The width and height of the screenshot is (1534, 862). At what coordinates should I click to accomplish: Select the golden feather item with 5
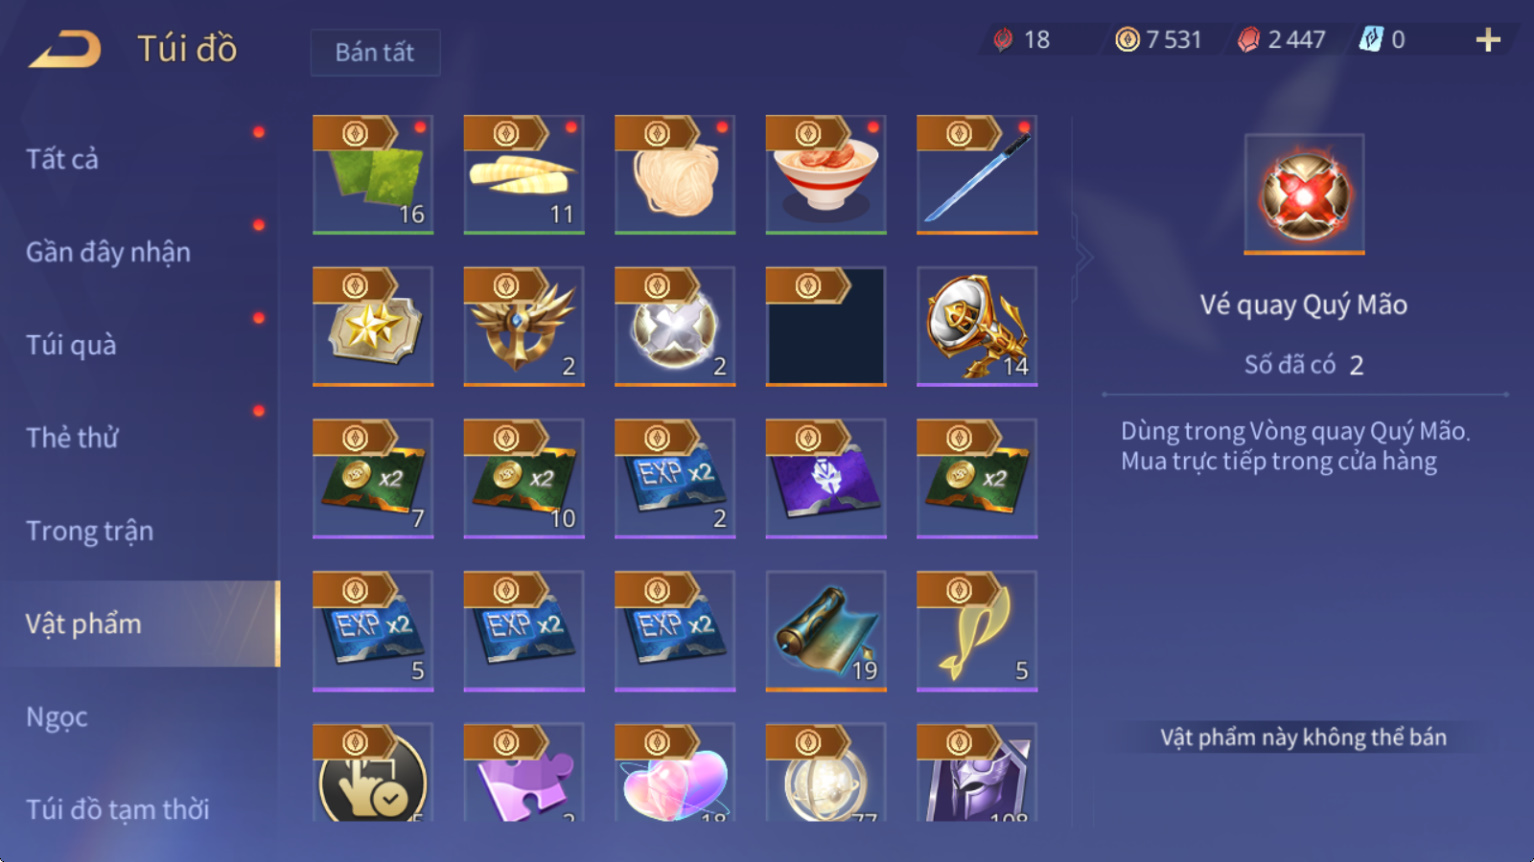coord(977,631)
